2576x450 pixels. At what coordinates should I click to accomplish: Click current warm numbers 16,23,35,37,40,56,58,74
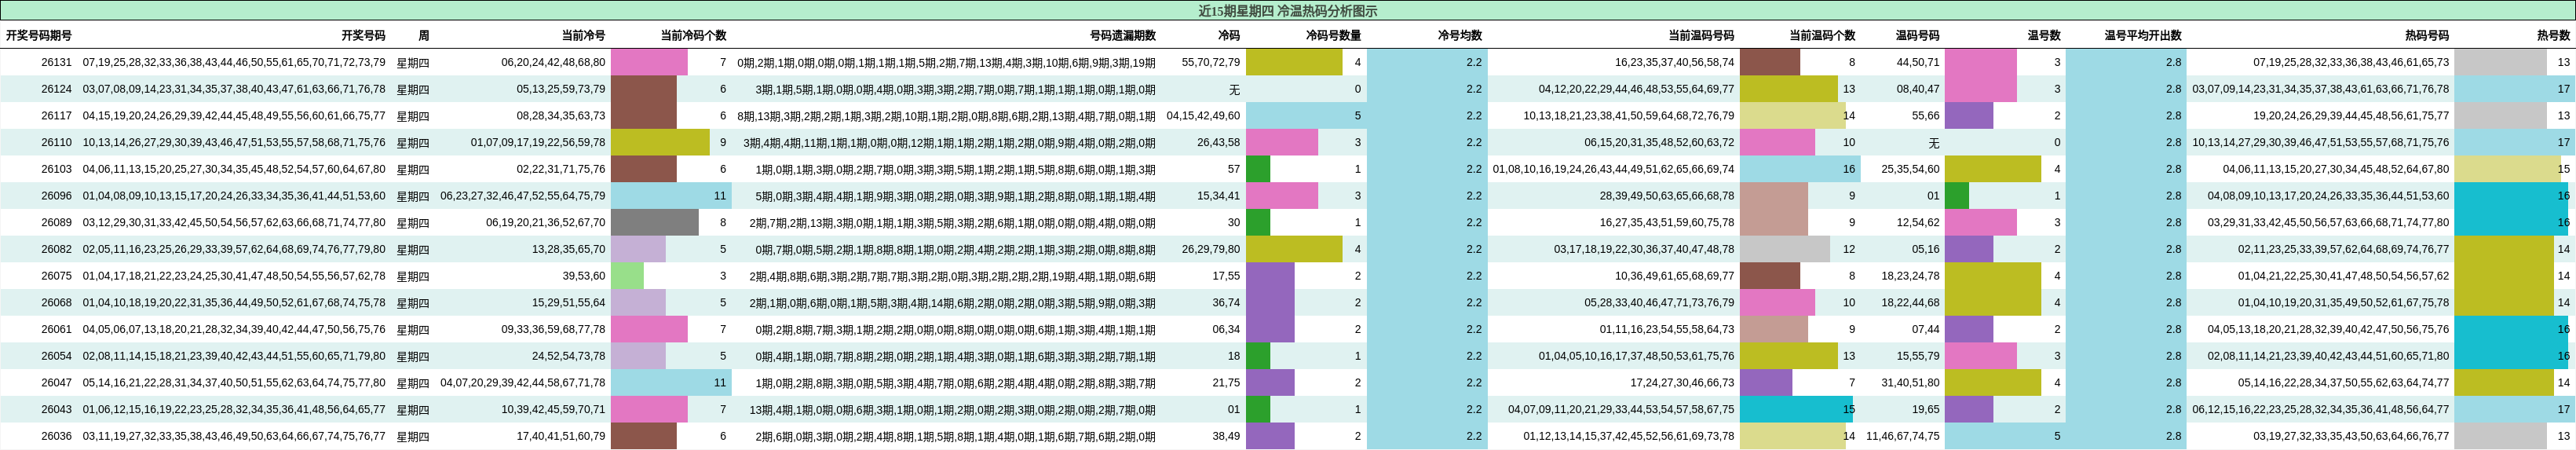click(1674, 62)
